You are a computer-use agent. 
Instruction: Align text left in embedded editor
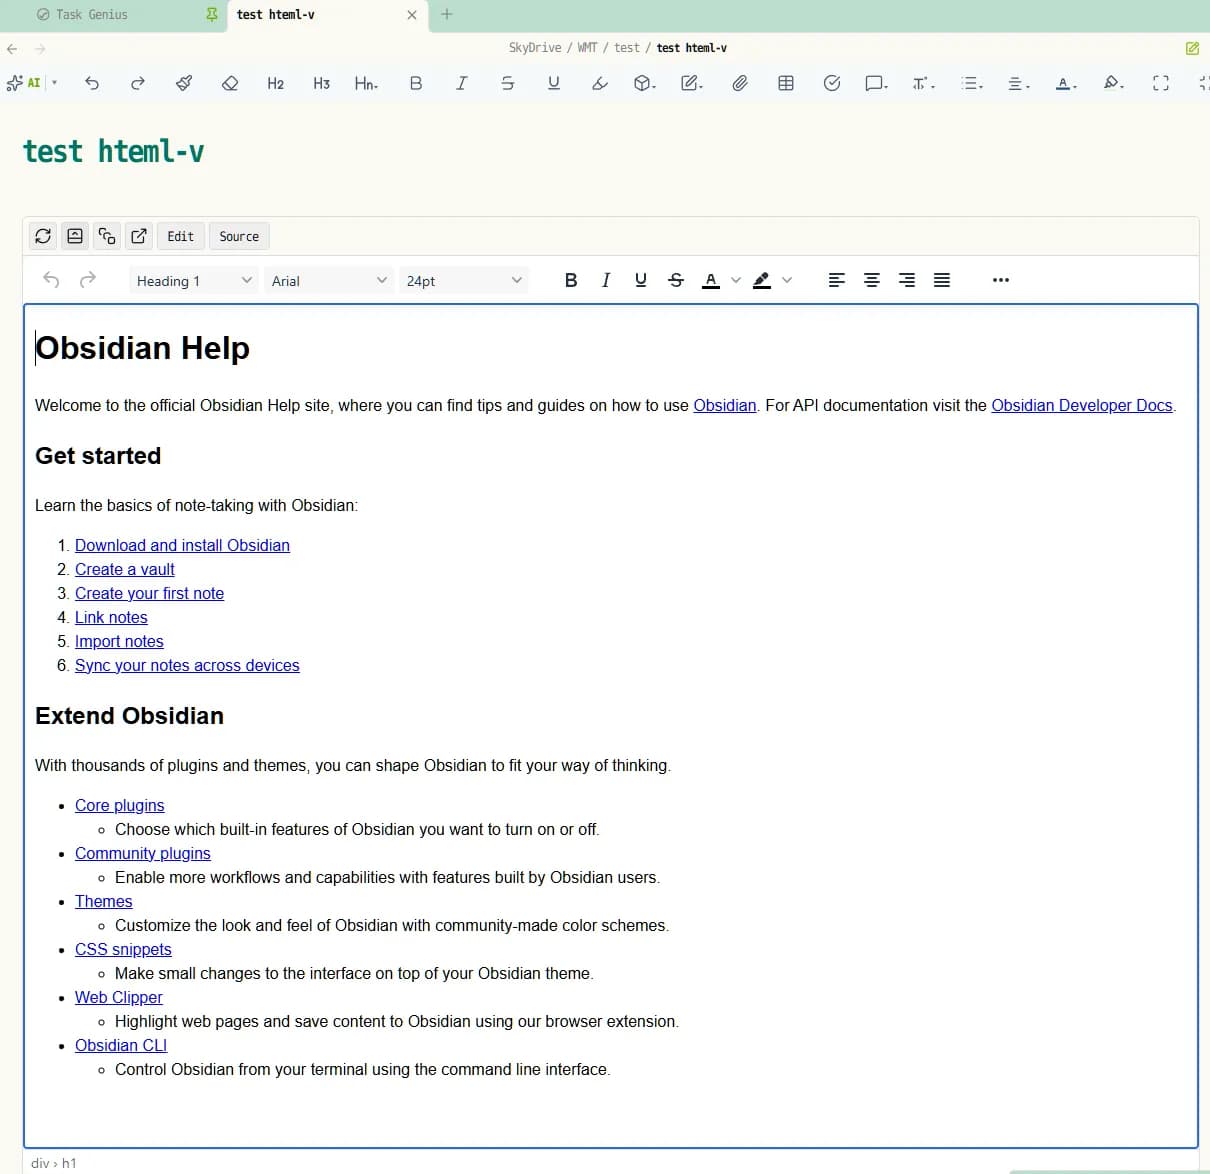pos(837,280)
